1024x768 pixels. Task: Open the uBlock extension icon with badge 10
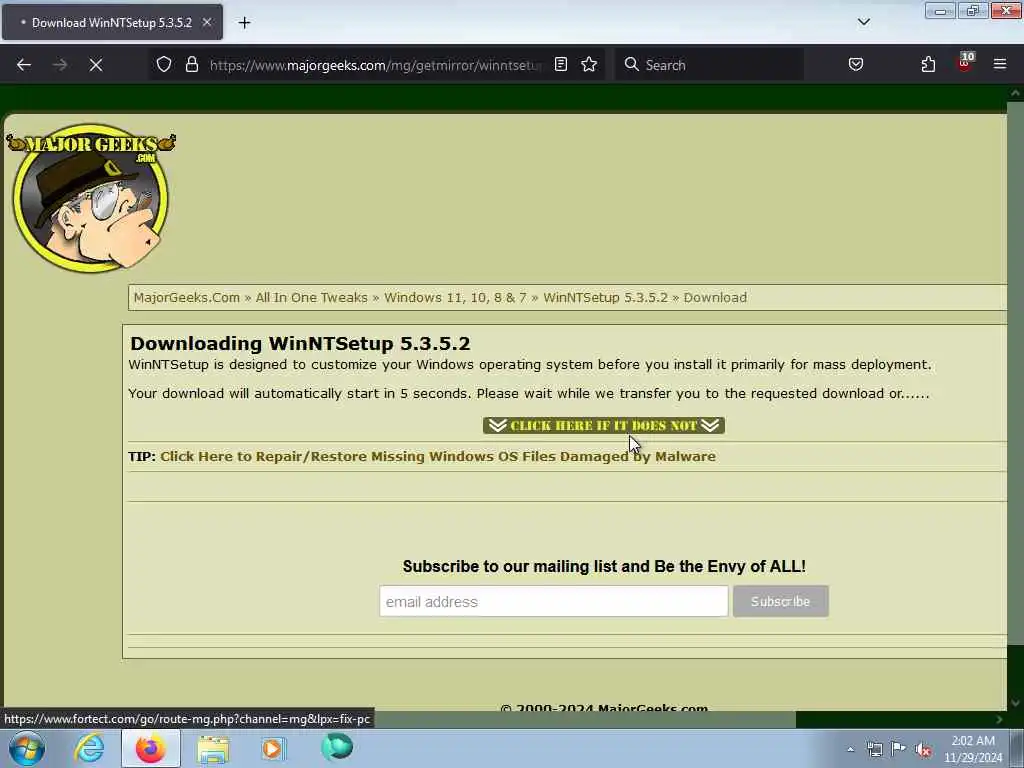point(965,63)
